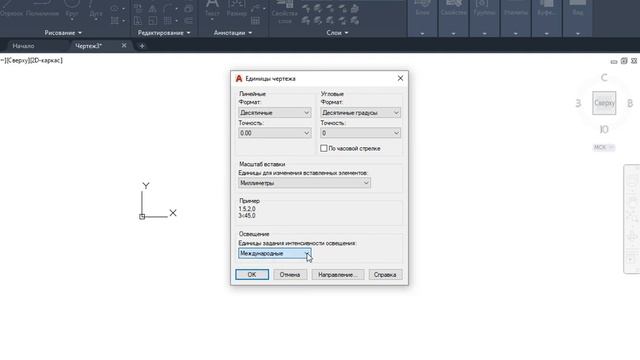The width and height of the screenshot is (640, 360).
Task: Switch to the Чертеж3 drawing tab
Action: 89,46
